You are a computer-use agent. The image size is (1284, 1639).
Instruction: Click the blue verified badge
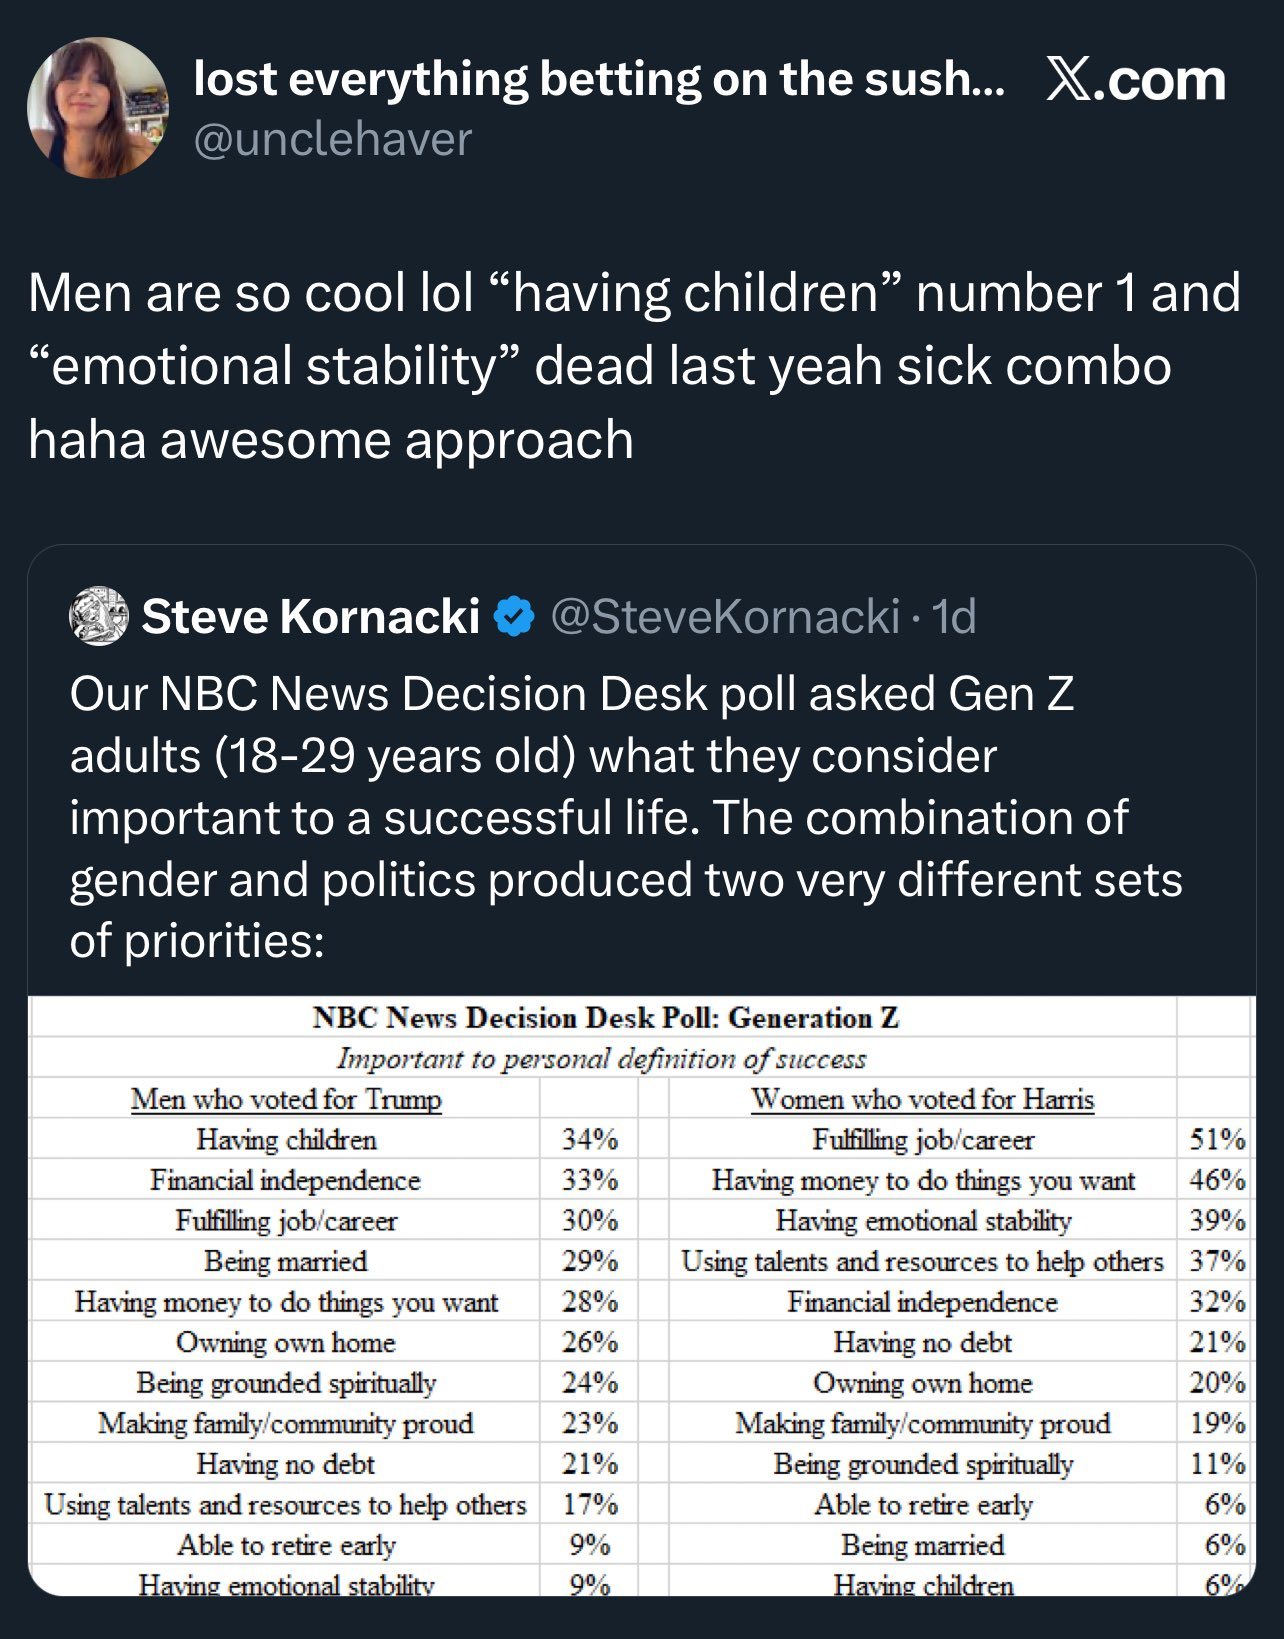click(515, 616)
